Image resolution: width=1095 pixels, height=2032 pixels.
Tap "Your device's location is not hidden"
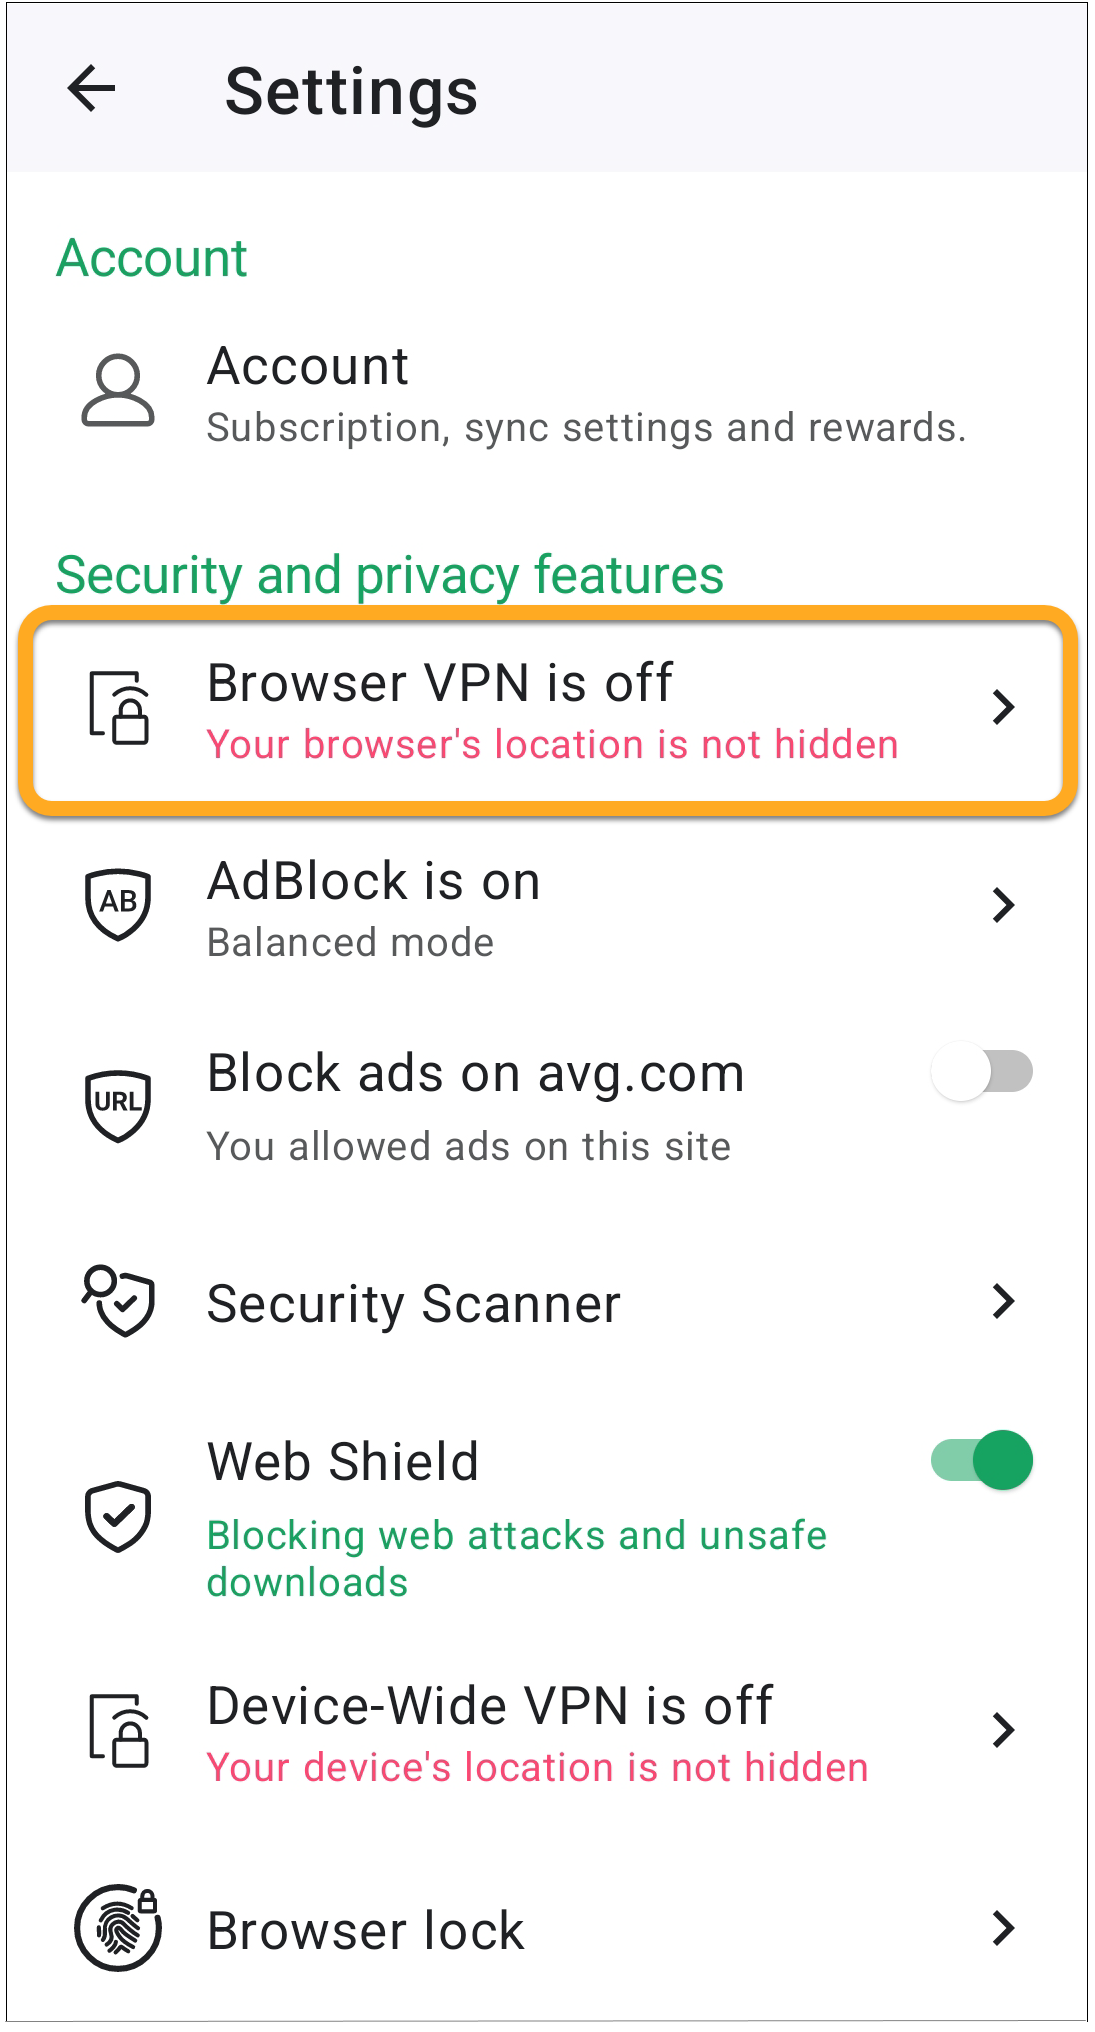click(x=537, y=1768)
